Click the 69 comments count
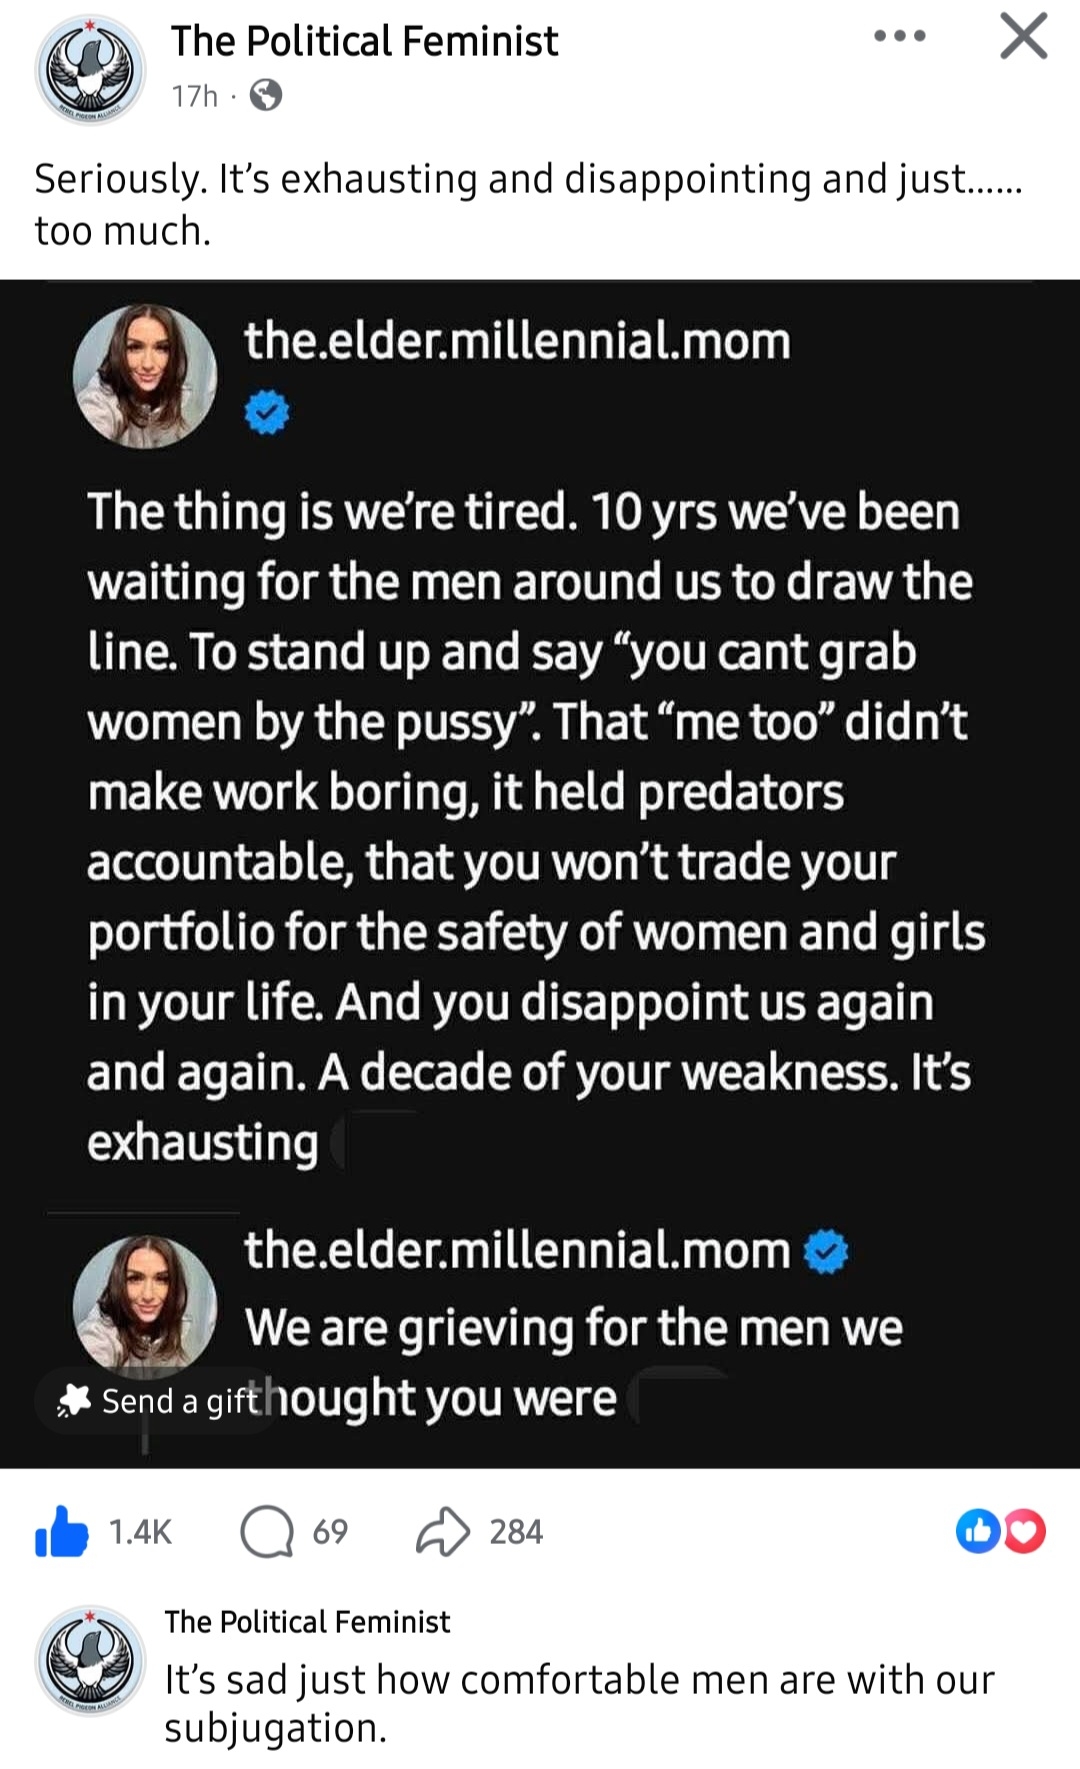1080x1769 pixels. (330, 1532)
